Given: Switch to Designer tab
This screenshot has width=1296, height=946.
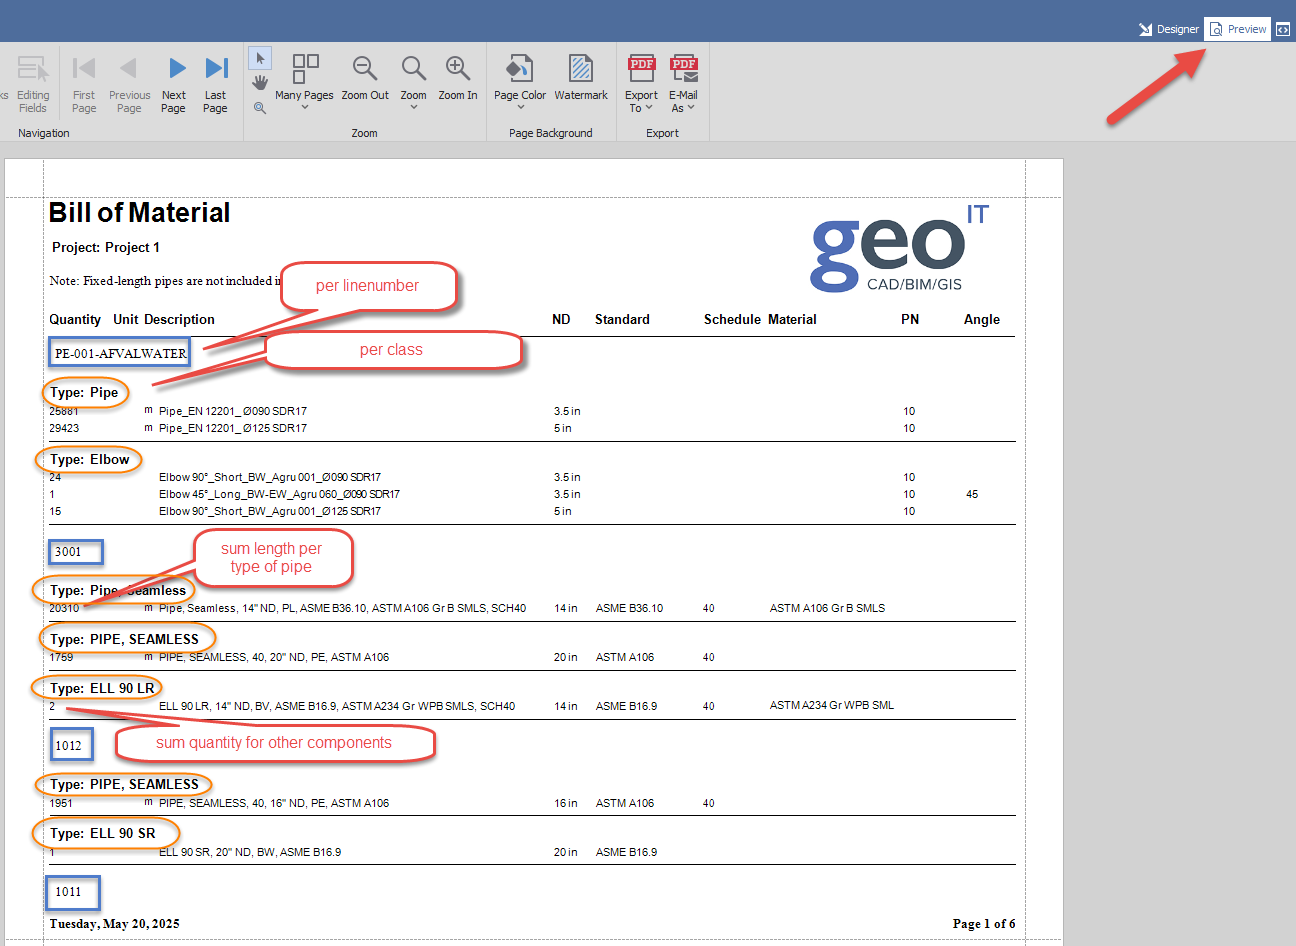Looking at the screenshot, I should tap(1168, 29).
